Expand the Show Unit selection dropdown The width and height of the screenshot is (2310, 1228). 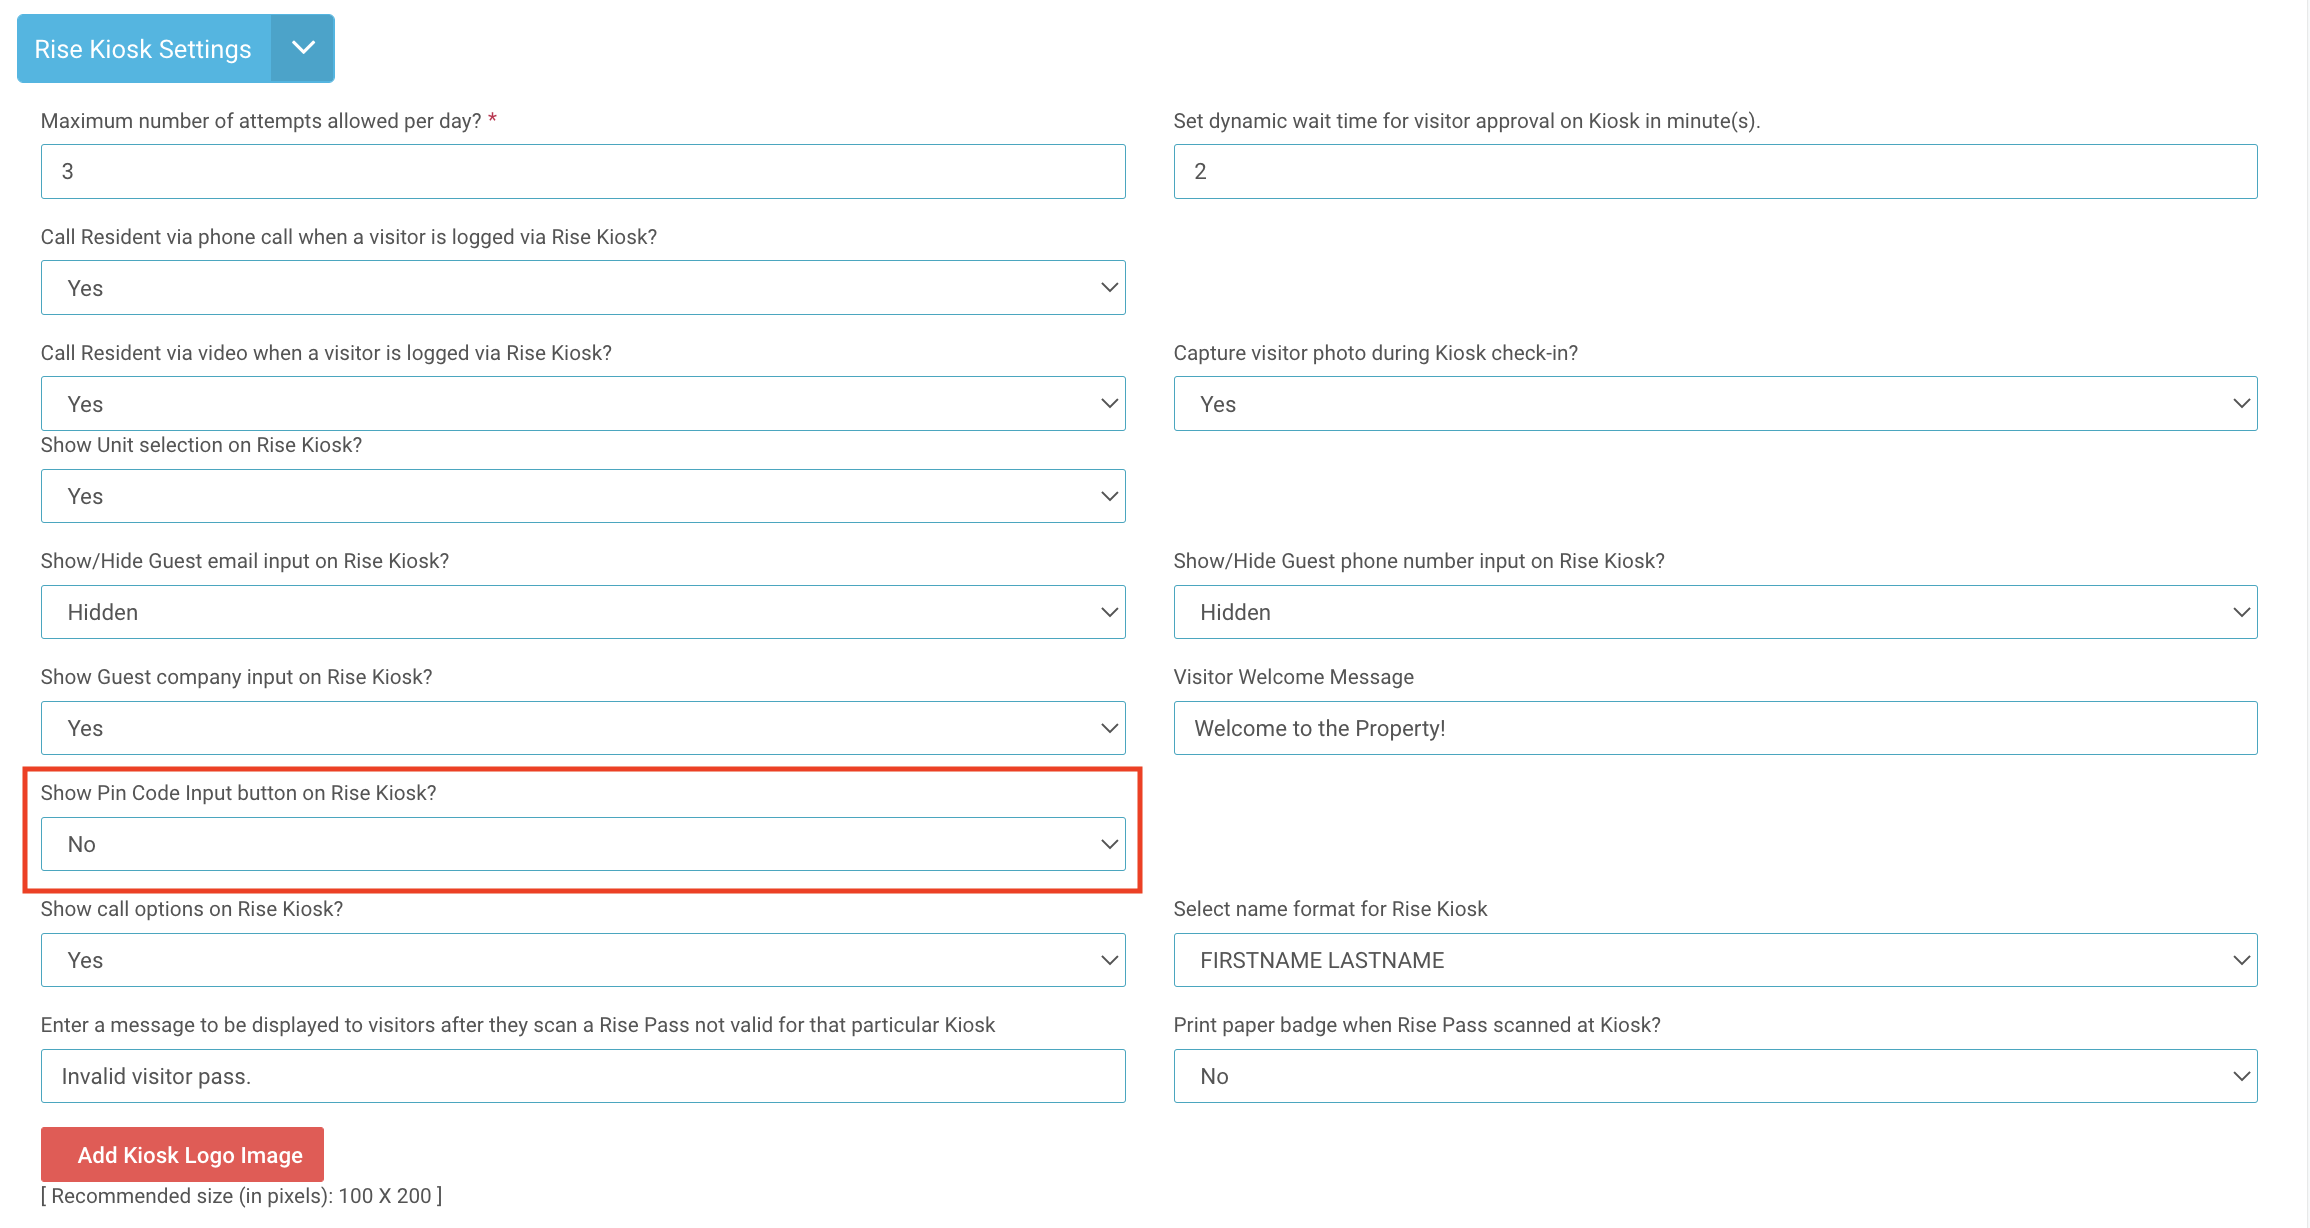click(582, 496)
